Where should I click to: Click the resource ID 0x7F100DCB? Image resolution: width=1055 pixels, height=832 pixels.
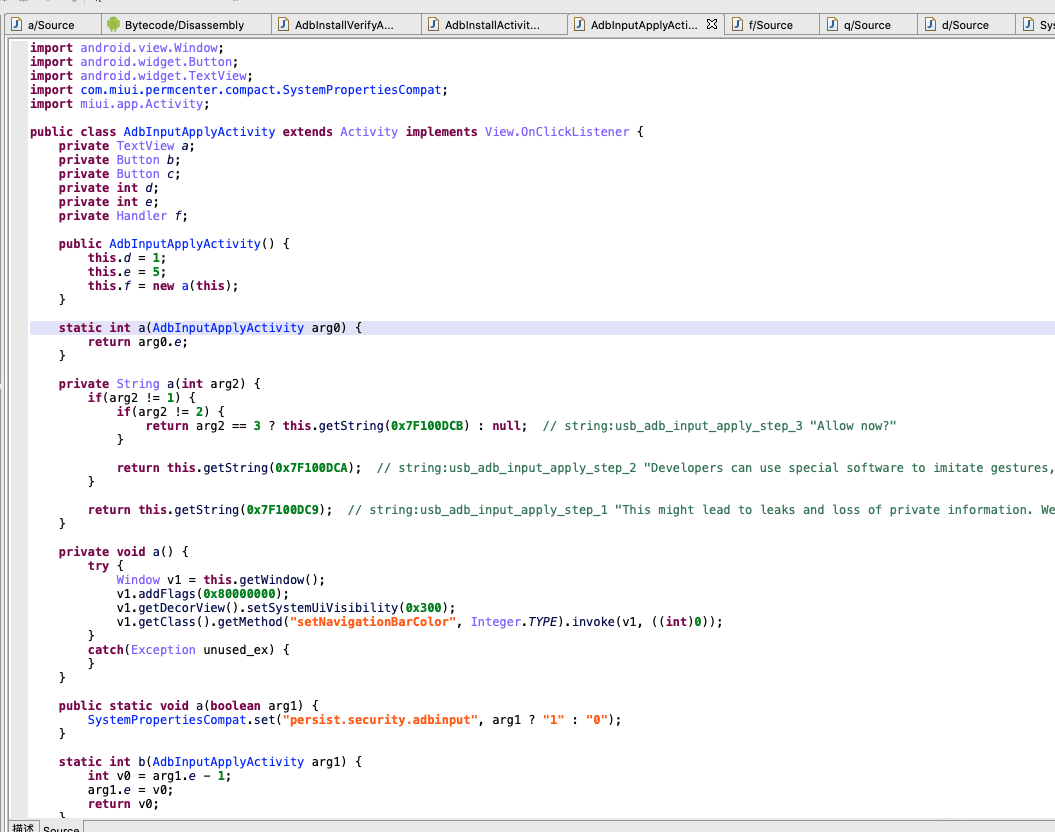pyautogui.click(x=427, y=426)
